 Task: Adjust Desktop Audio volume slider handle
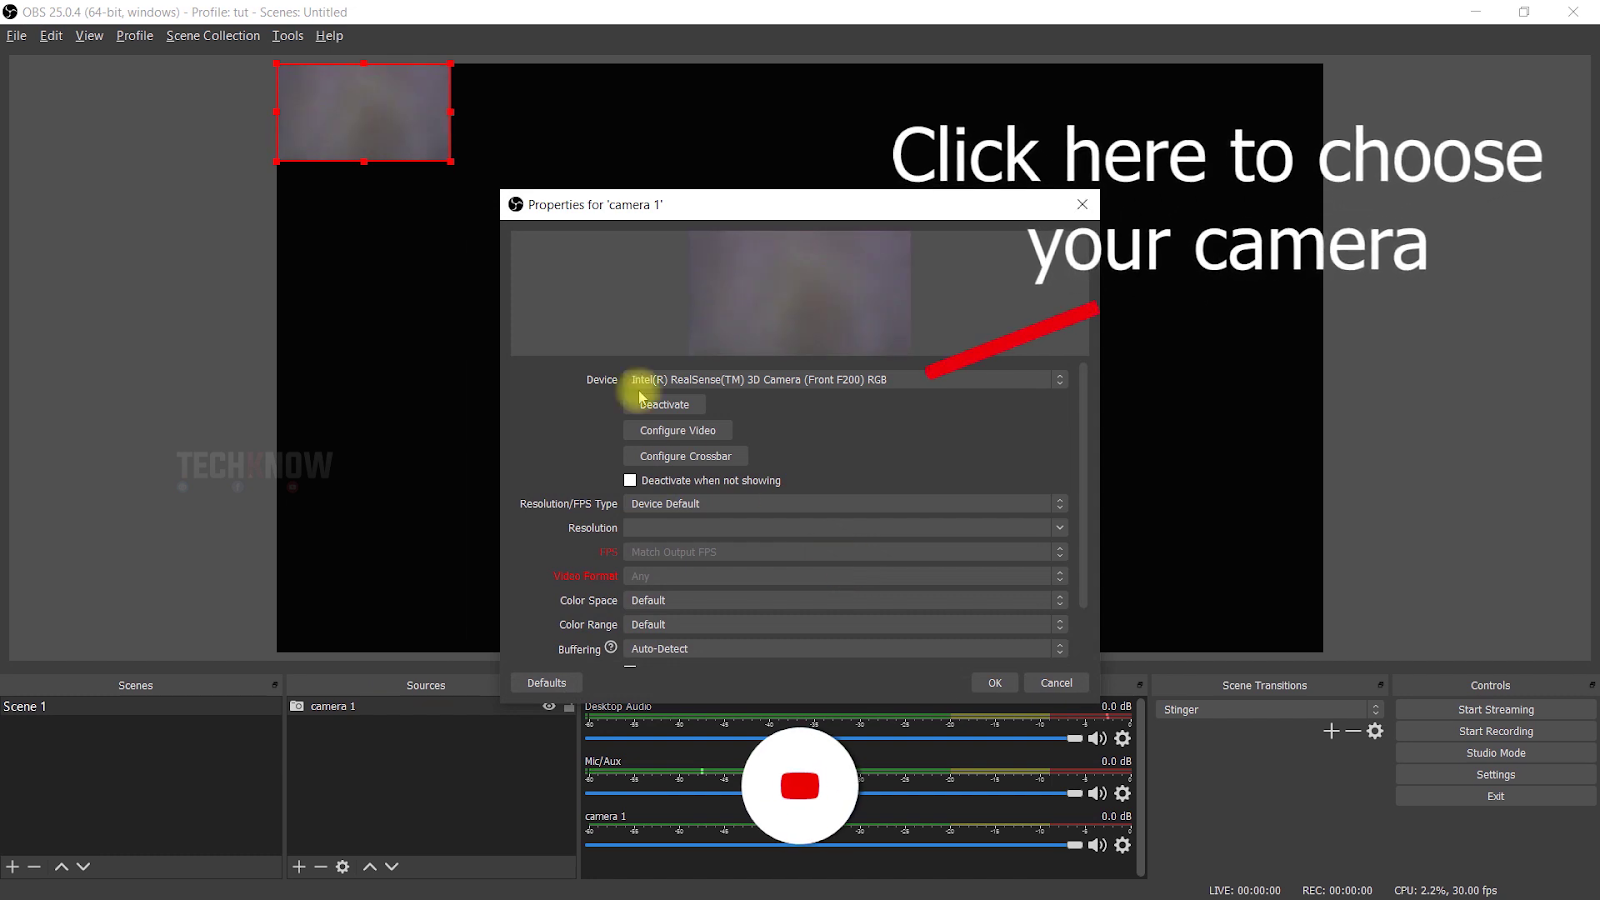(x=1074, y=738)
